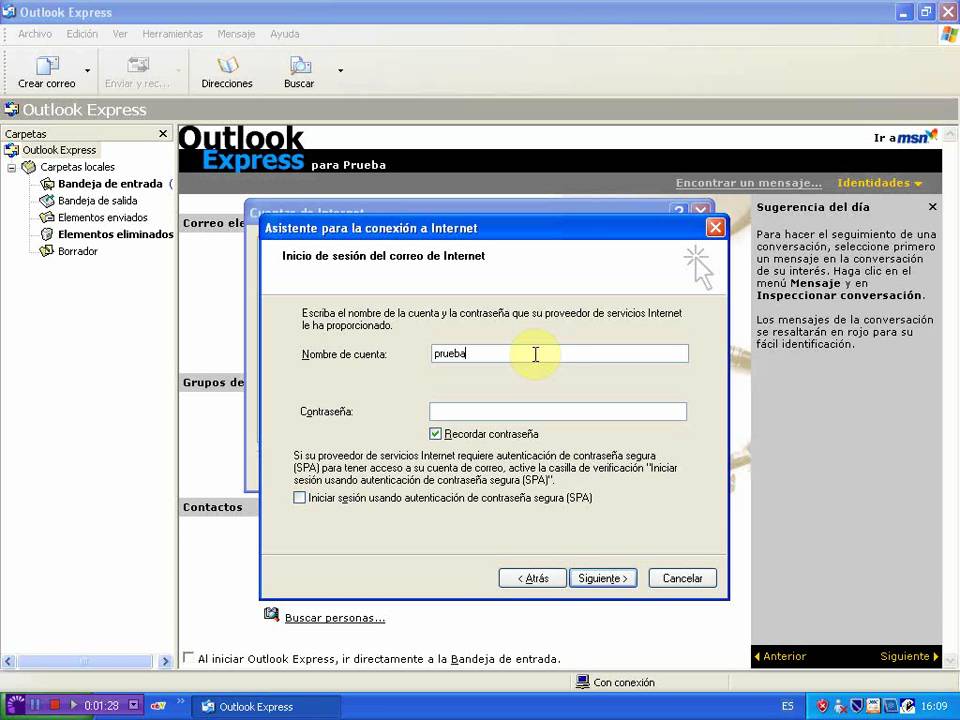Open the Archivo menu
Image resolution: width=960 pixels, height=720 pixels.
35,34
